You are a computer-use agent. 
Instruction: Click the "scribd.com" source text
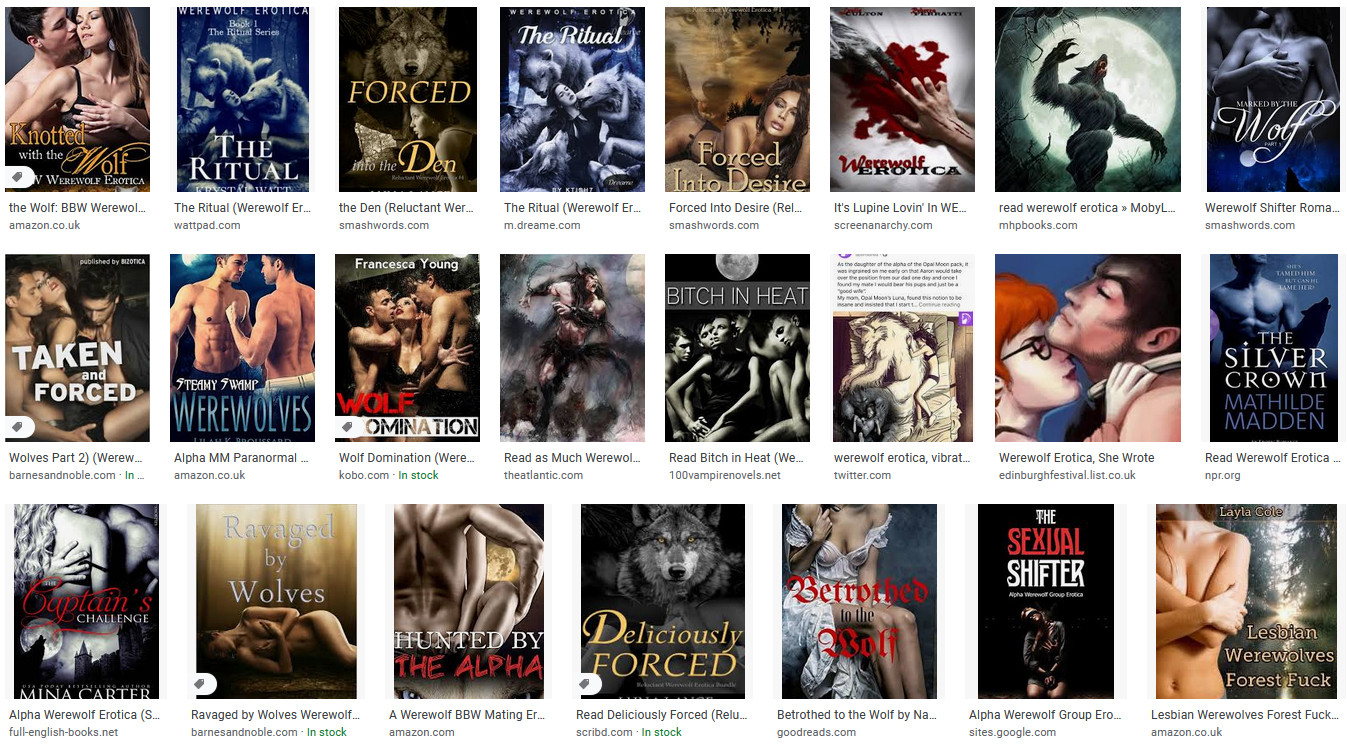pos(604,733)
